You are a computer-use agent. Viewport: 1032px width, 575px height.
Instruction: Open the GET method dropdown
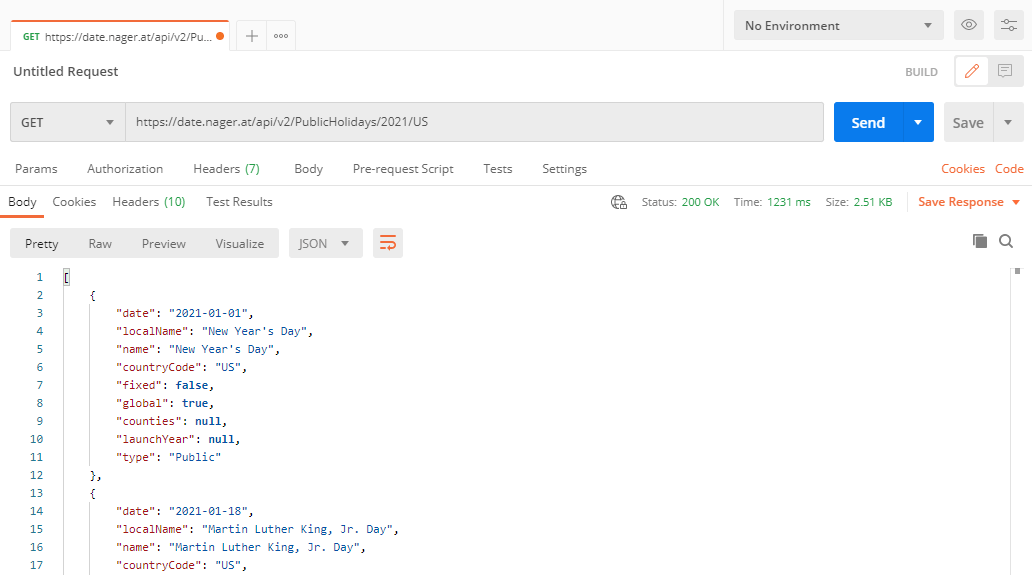tap(68, 123)
